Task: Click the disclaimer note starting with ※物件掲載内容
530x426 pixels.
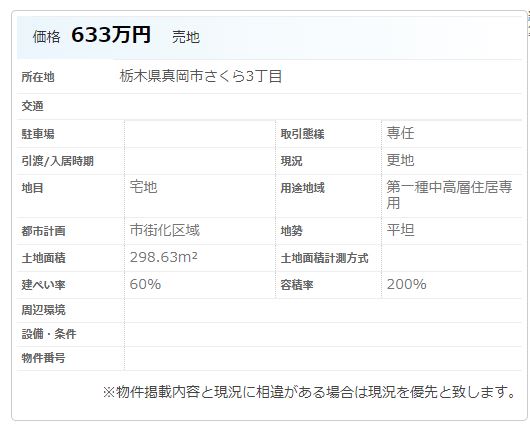Action: point(309,392)
